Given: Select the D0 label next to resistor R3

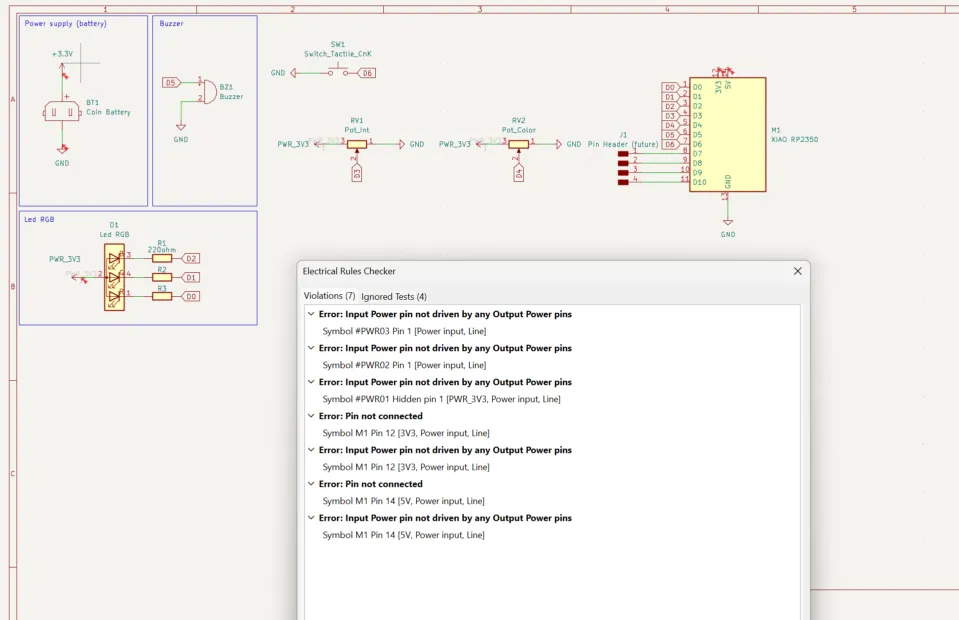Looking at the screenshot, I should point(191,297).
